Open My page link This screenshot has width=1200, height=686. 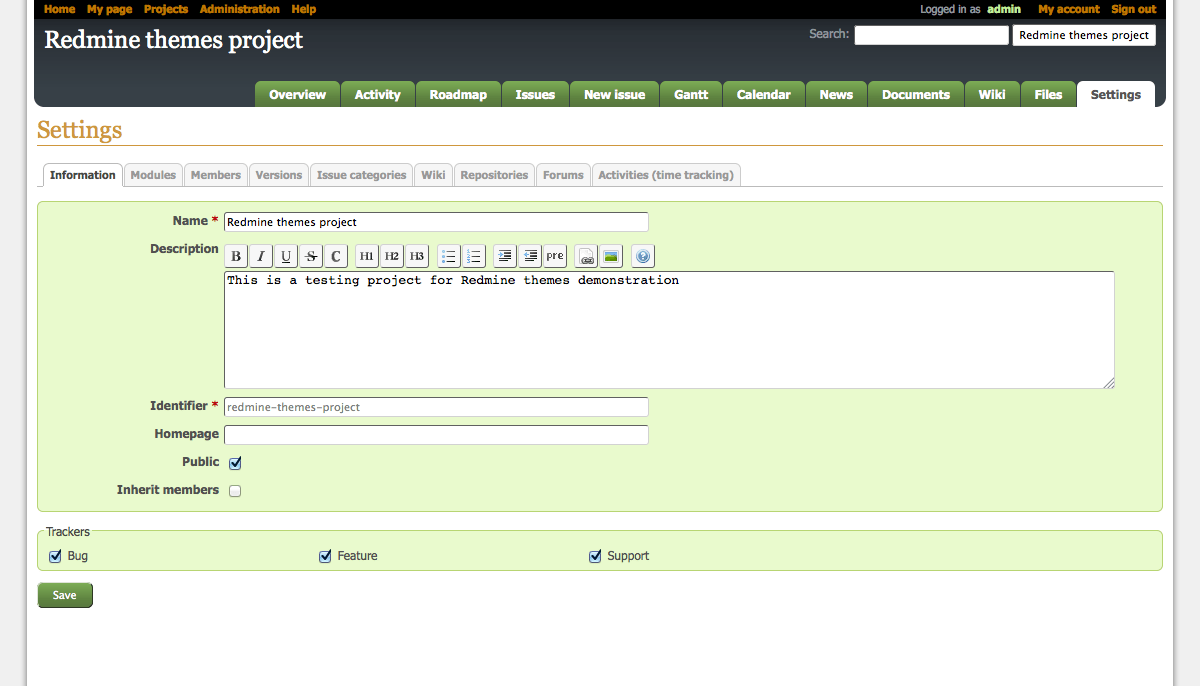coord(109,9)
